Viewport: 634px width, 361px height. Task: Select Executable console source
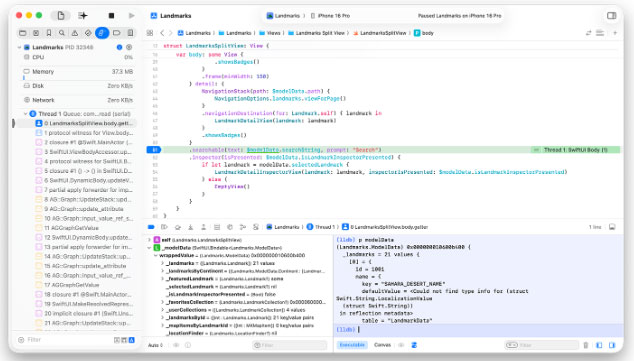click(x=352, y=345)
